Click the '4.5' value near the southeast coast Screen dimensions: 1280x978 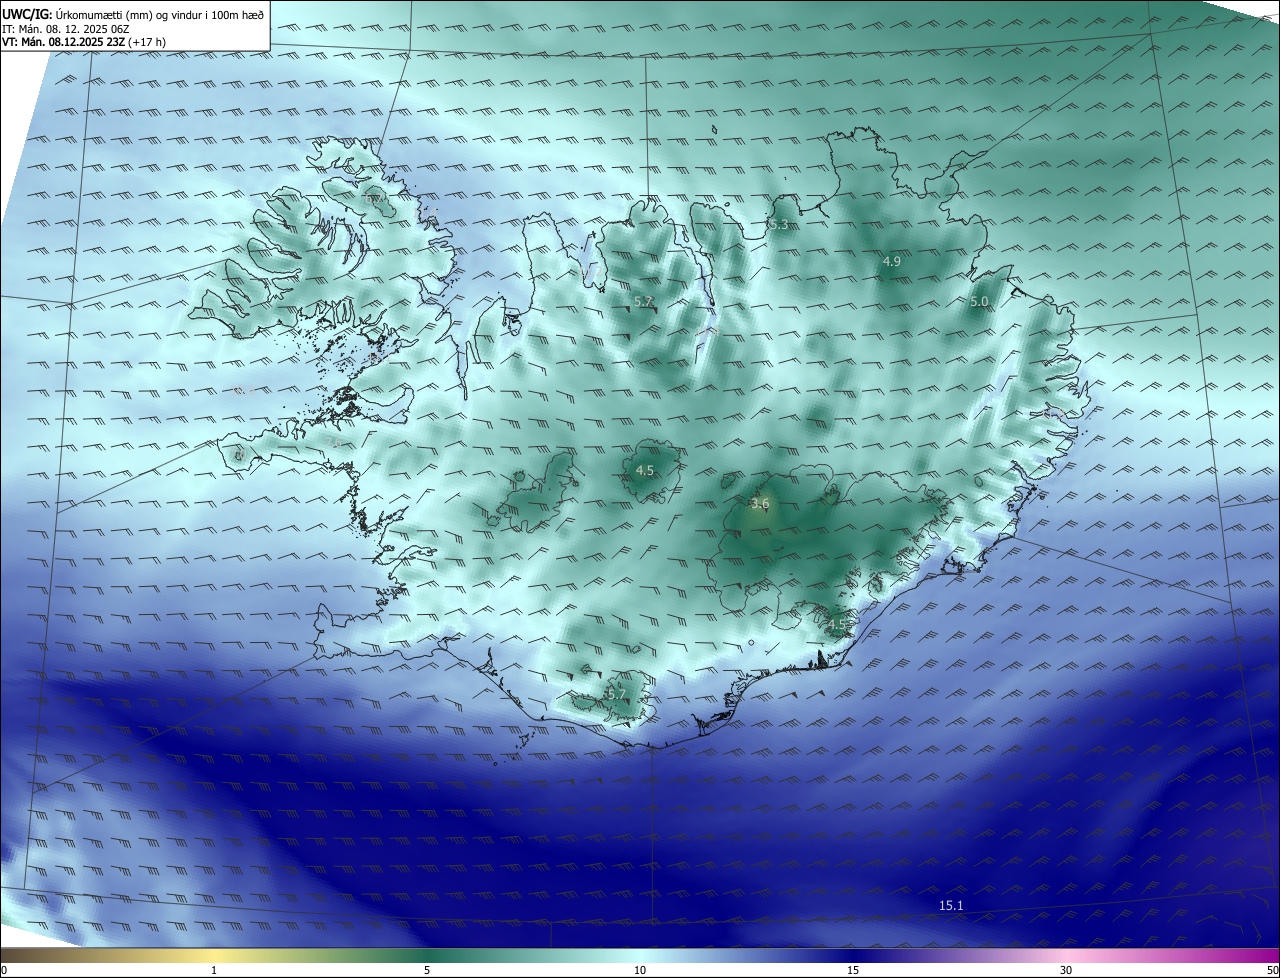(837, 624)
